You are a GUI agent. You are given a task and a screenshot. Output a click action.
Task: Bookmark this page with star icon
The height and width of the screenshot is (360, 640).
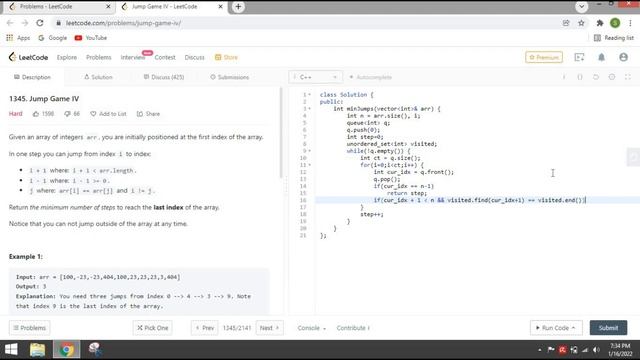point(581,23)
